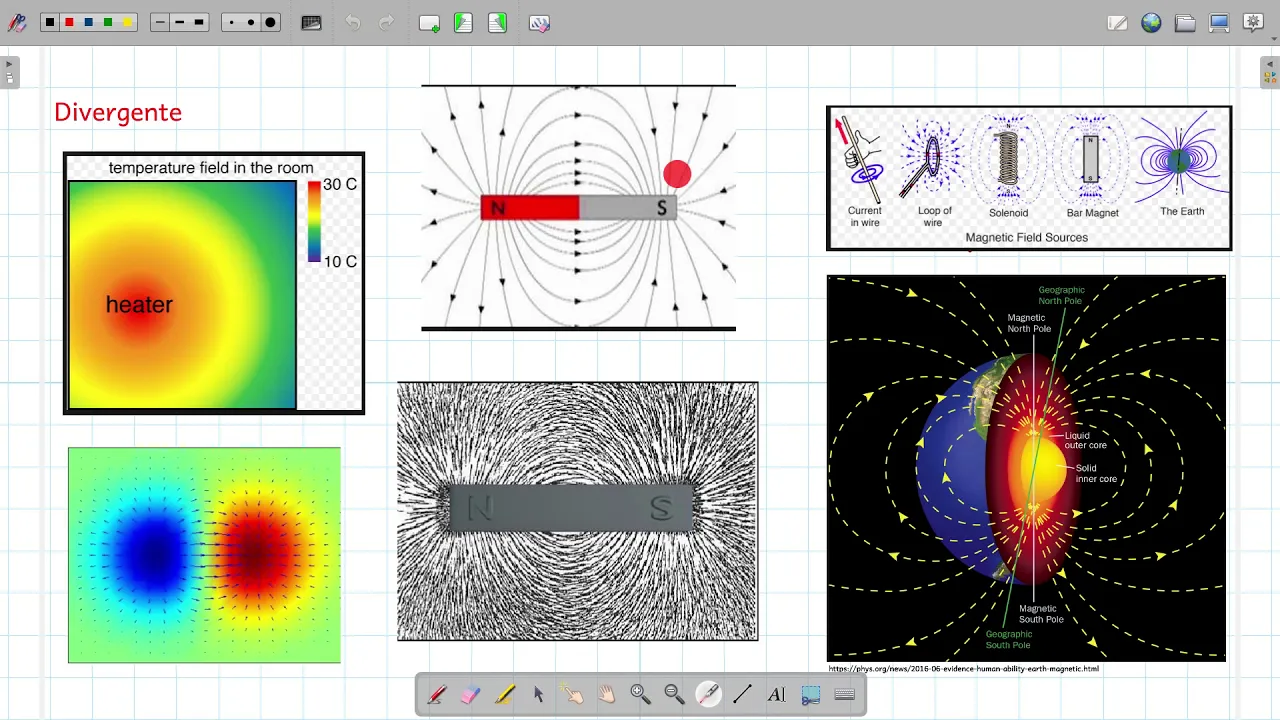Choose the large eraser size

coord(270,22)
